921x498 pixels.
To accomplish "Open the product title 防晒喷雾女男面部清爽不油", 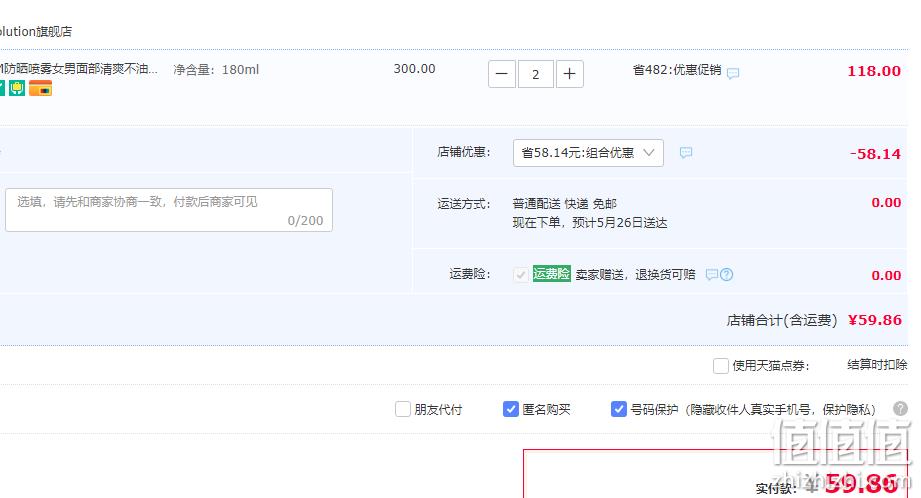I will point(79,69).
